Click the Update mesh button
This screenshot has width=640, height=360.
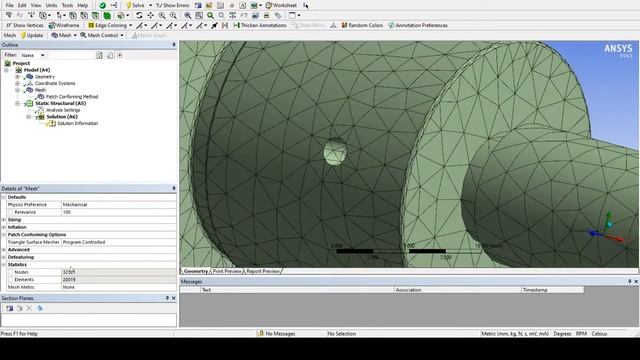pos(31,36)
